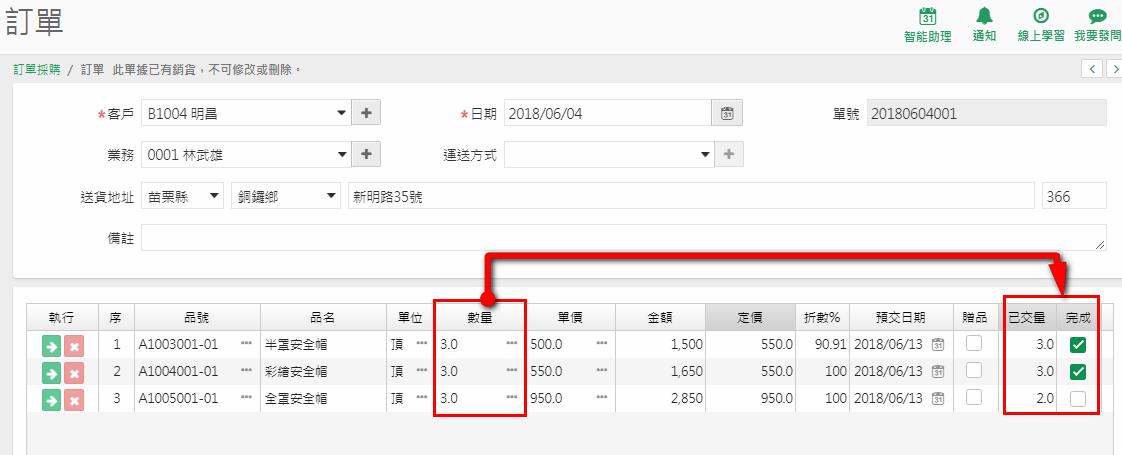Screen dimensions: 1122x455
Task: Click plus button next to 客戶 field
Action: click(366, 113)
